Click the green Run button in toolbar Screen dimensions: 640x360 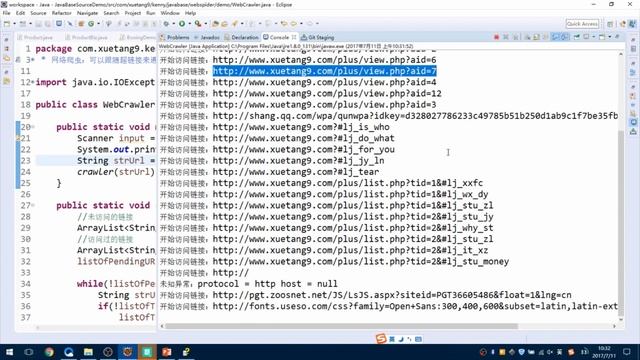[x=182, y=24]
